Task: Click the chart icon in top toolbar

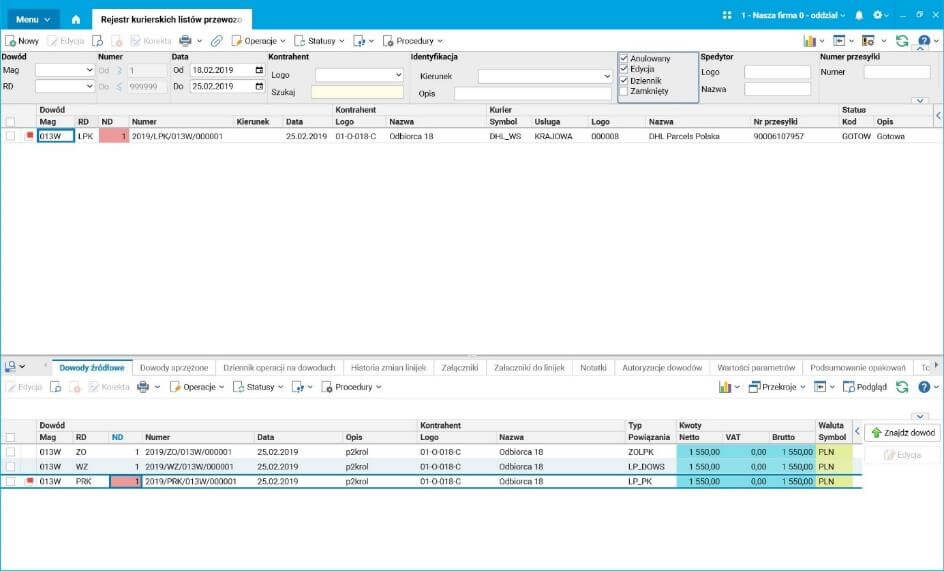Action: (x=809, y=41)
